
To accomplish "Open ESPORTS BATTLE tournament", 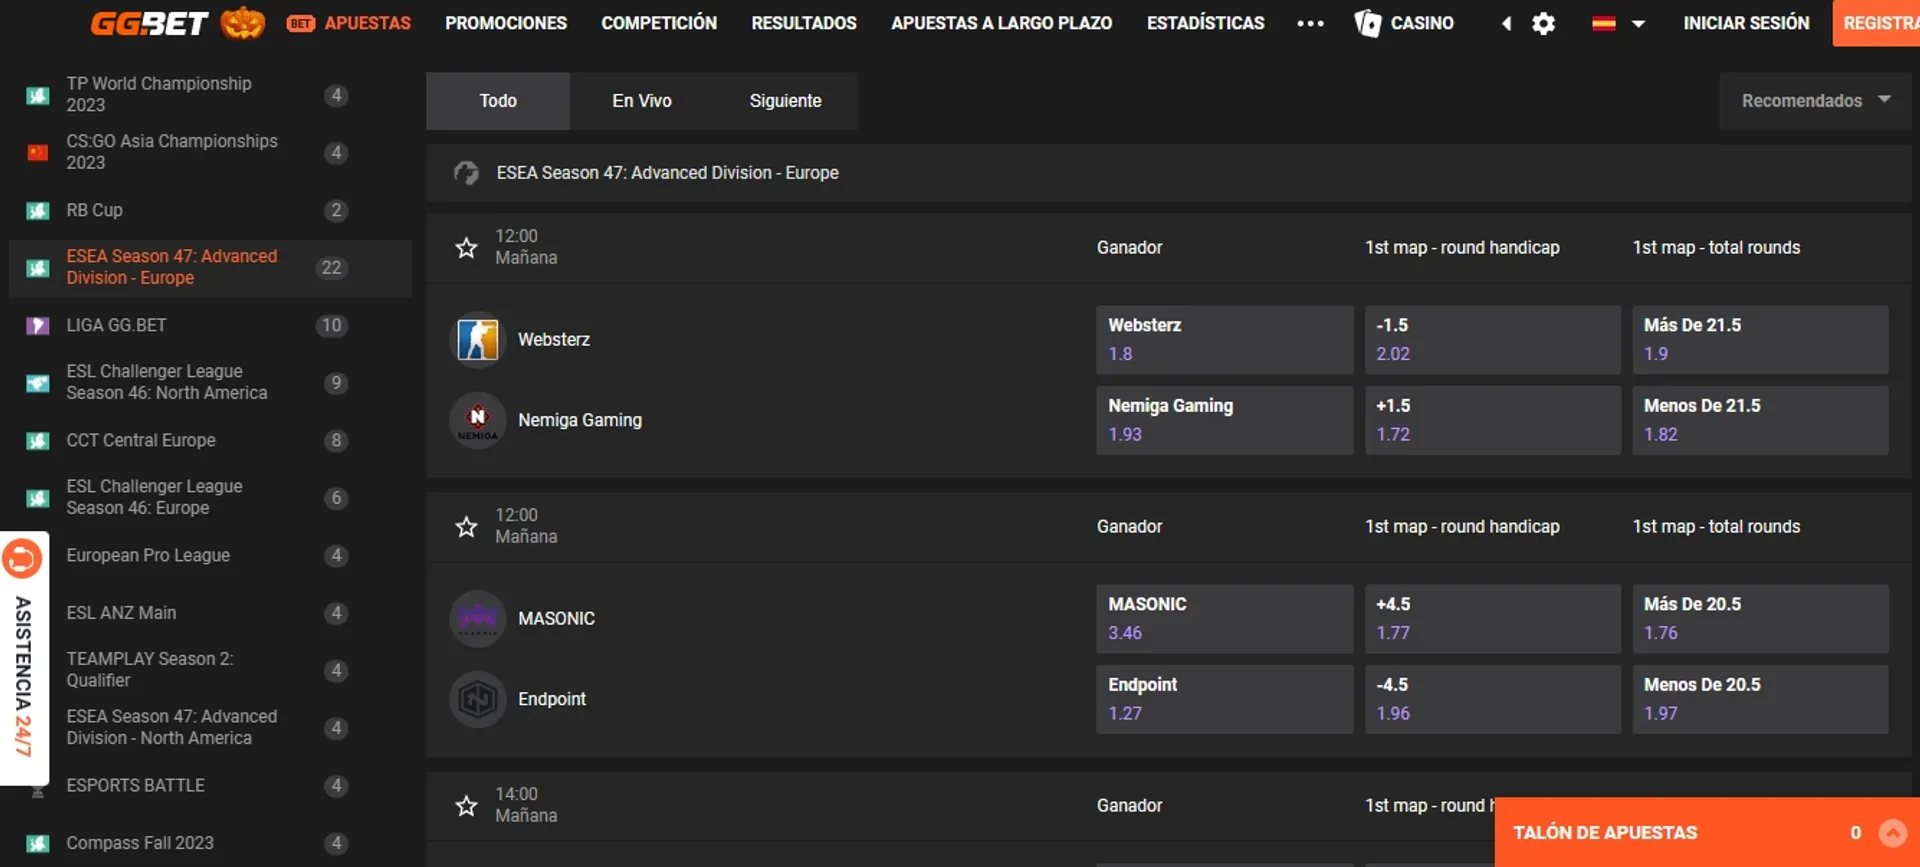I will (x=210, y=786).
